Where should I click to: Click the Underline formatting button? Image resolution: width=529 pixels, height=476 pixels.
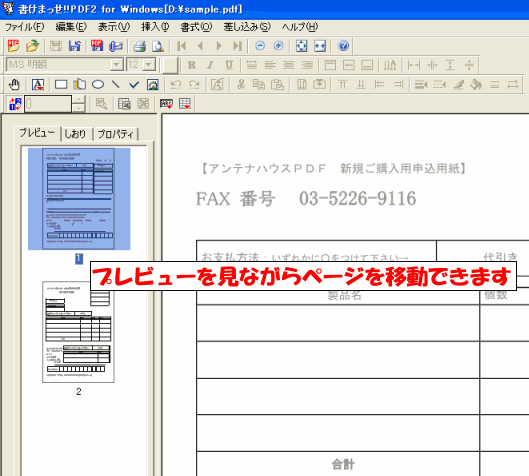pos(229,65)
